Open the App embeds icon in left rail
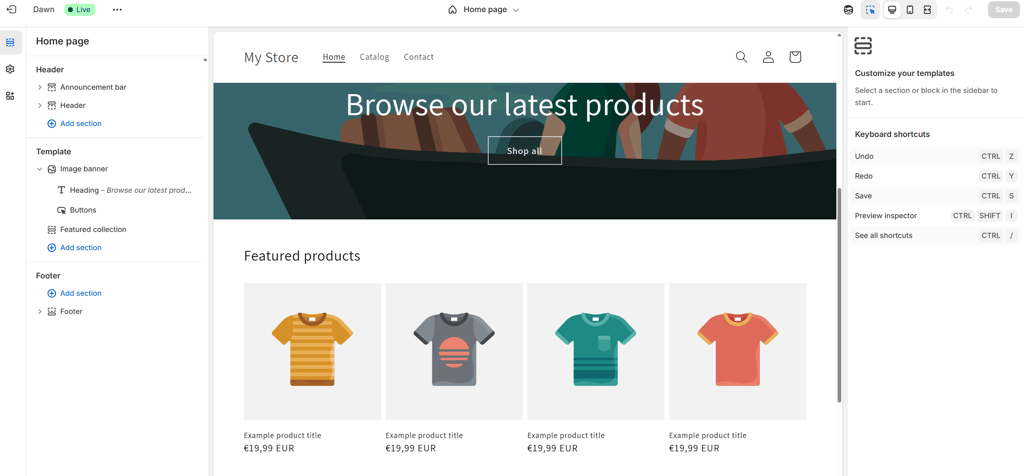Viewport: 1024px width, 476px height. (10, 96)
